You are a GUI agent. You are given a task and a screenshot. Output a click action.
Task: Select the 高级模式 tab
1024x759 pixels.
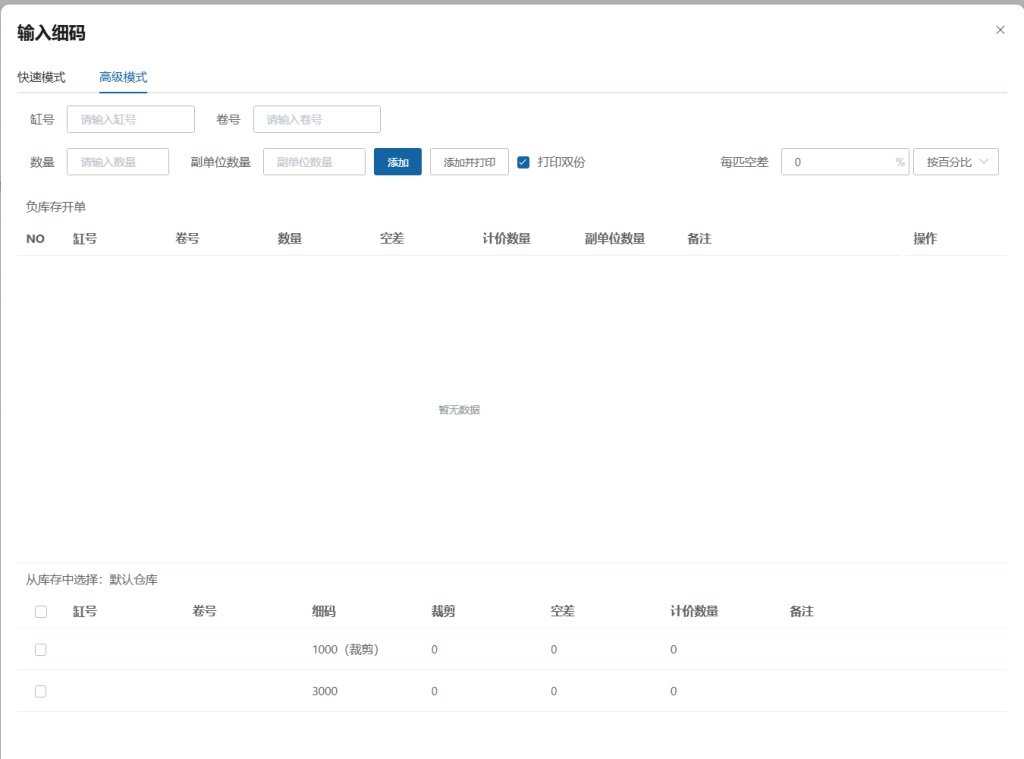[x=123, y=77]
